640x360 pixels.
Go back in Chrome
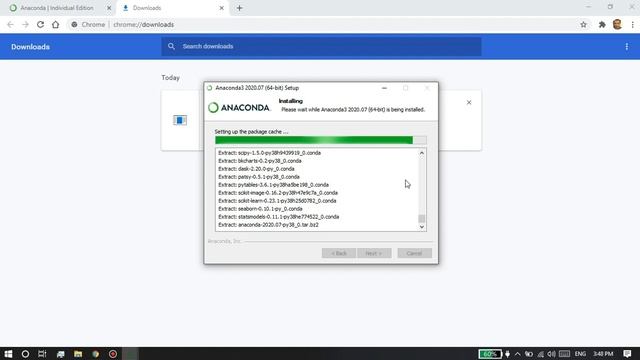pos(10,24)
